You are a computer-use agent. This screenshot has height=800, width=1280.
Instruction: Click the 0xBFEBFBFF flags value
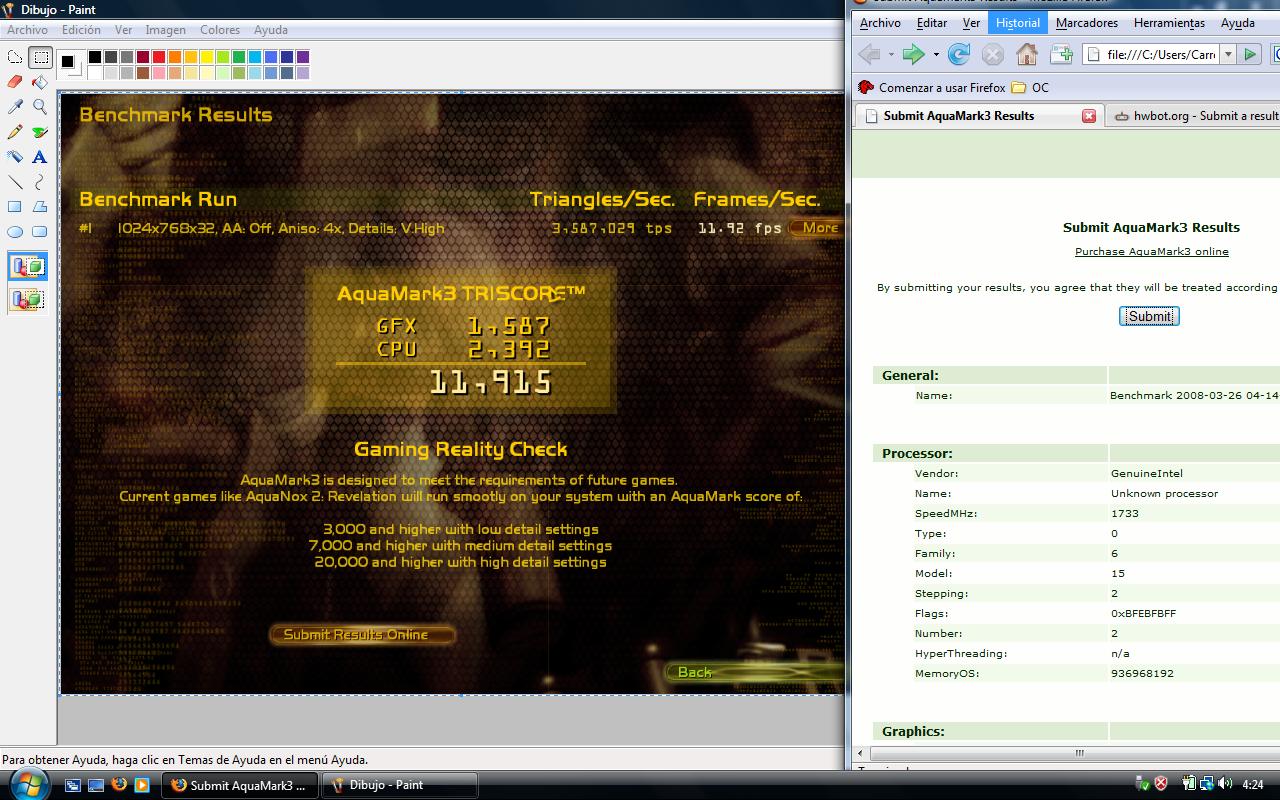(x=1143, y=614)
